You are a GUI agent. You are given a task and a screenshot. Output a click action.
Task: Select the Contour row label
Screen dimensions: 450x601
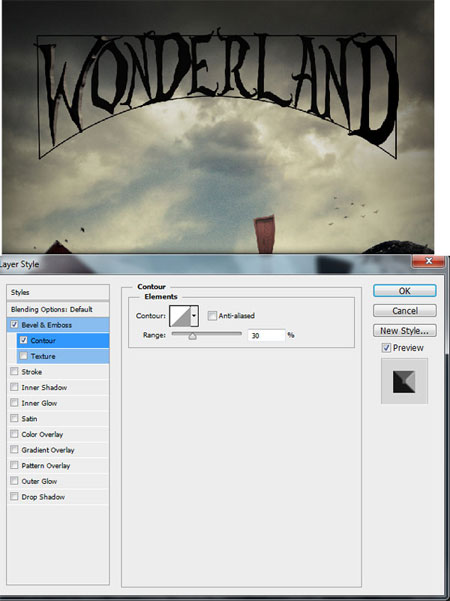pyautogui.click(x=43, y=340)
